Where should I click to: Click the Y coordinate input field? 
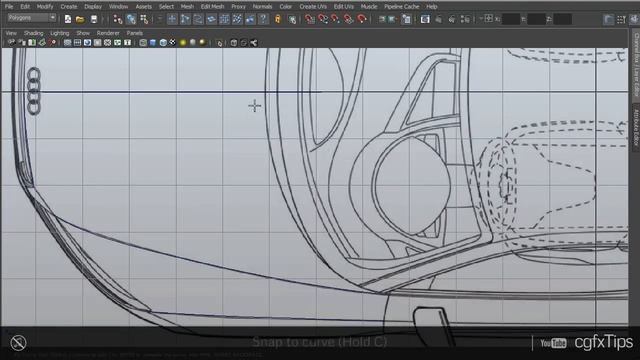pos(536,19)
